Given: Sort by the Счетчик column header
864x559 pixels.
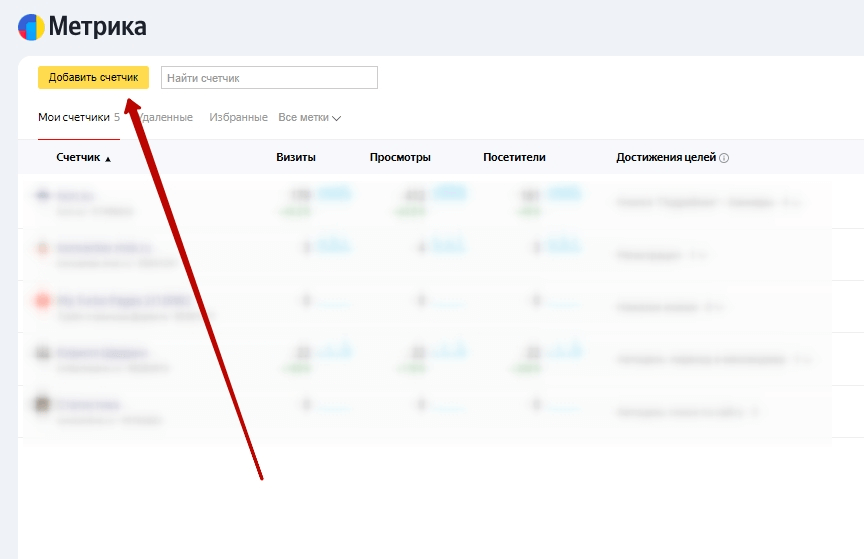Looking at the screenshot, I should click(x=78, y=157).
